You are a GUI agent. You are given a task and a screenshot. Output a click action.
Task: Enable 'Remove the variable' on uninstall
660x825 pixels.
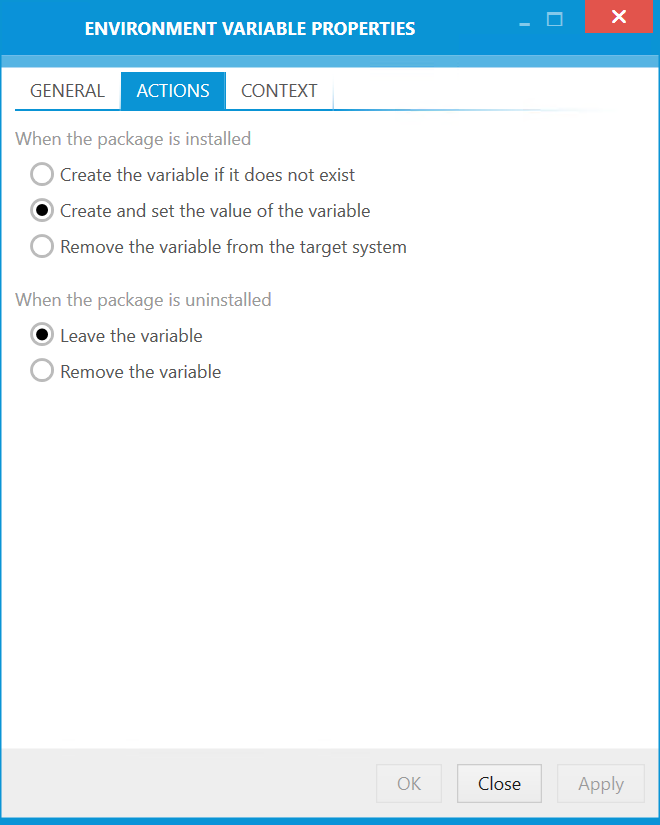(x=42, y=372)
